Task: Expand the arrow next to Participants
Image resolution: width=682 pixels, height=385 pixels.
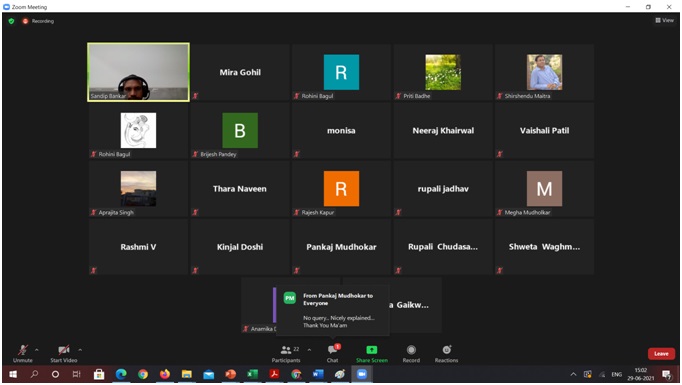Action: [309, 349]
